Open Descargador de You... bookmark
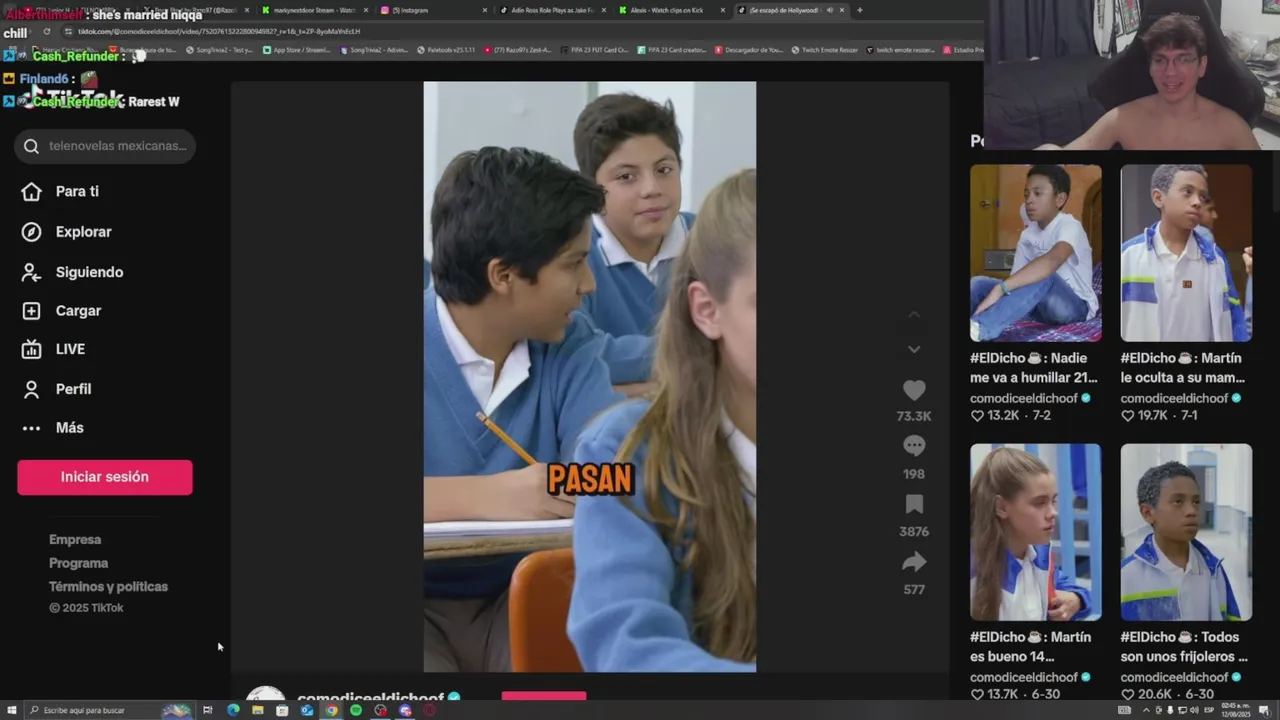The height and width of the screenshot is (720, 1280). [x=749, y=49]
